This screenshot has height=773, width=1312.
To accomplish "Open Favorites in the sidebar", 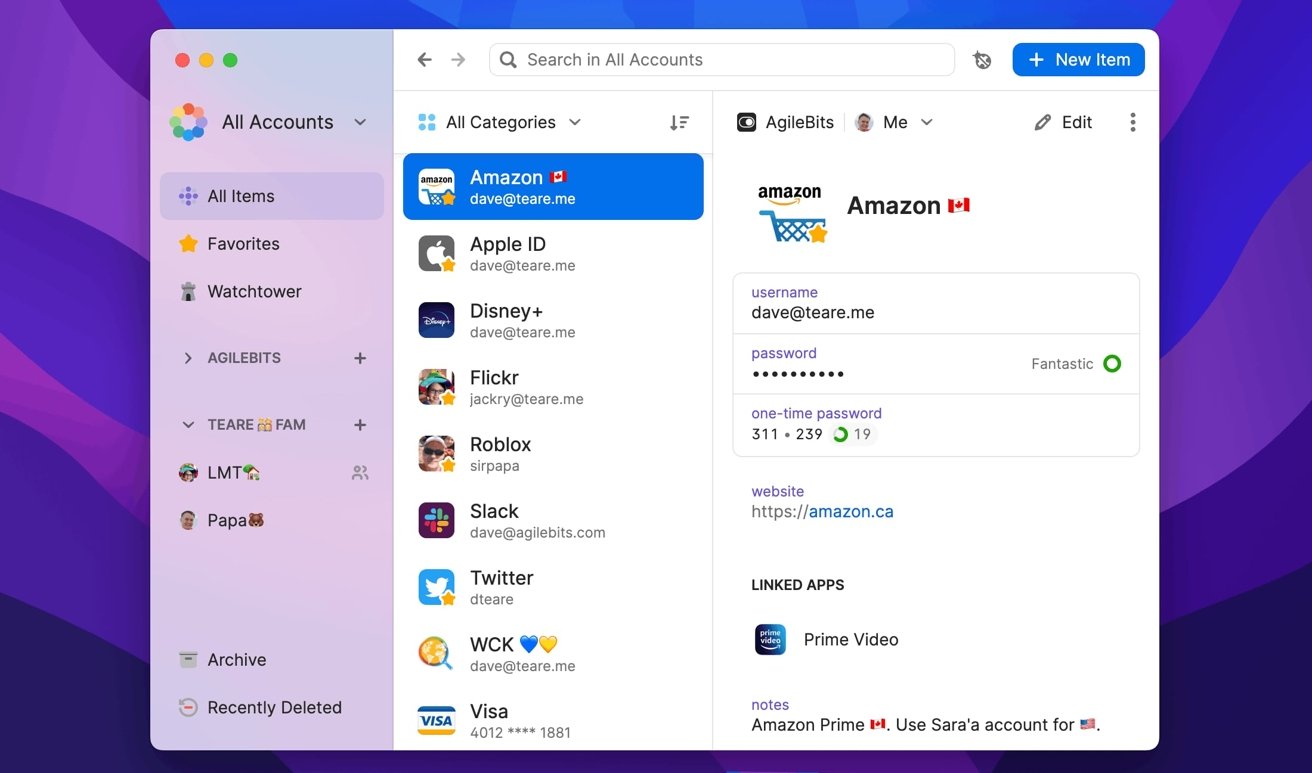I will (272, 244).
